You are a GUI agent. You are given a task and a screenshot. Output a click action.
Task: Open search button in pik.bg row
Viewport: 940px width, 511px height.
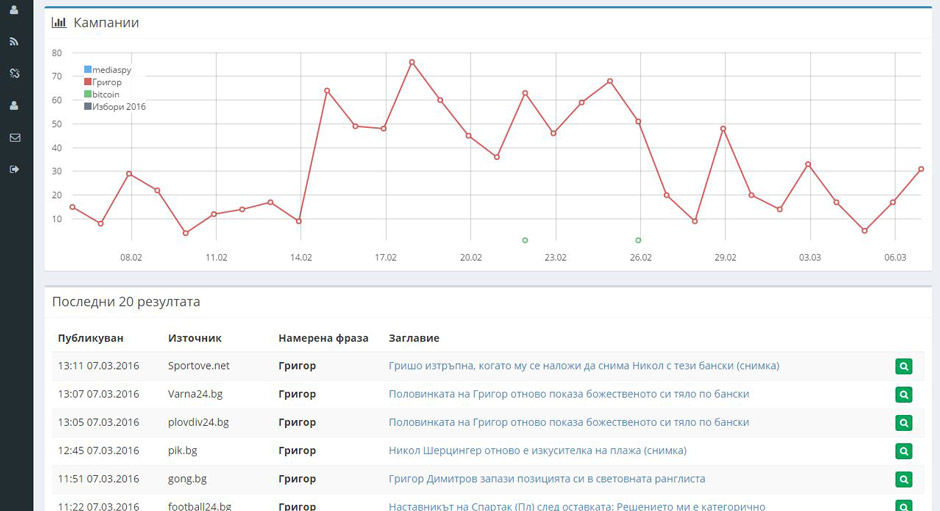point(903,450)
